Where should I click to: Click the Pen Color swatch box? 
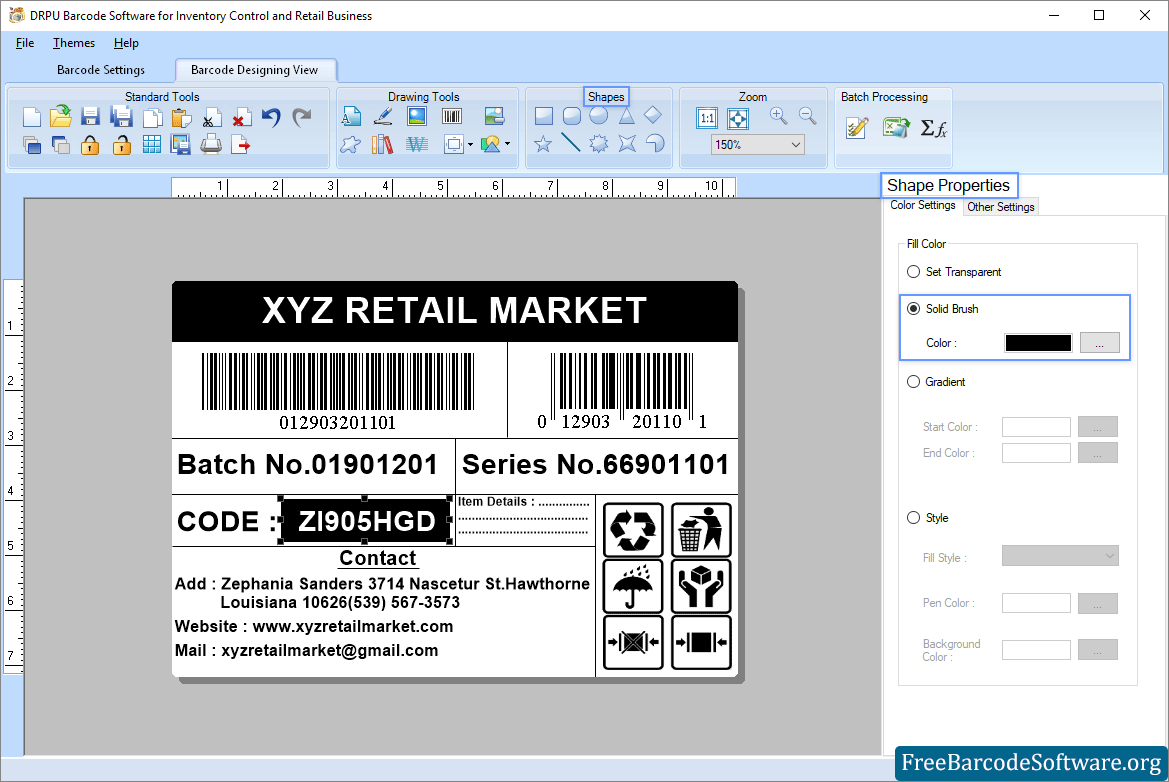pyautogui.click(x=1036, y=603)
